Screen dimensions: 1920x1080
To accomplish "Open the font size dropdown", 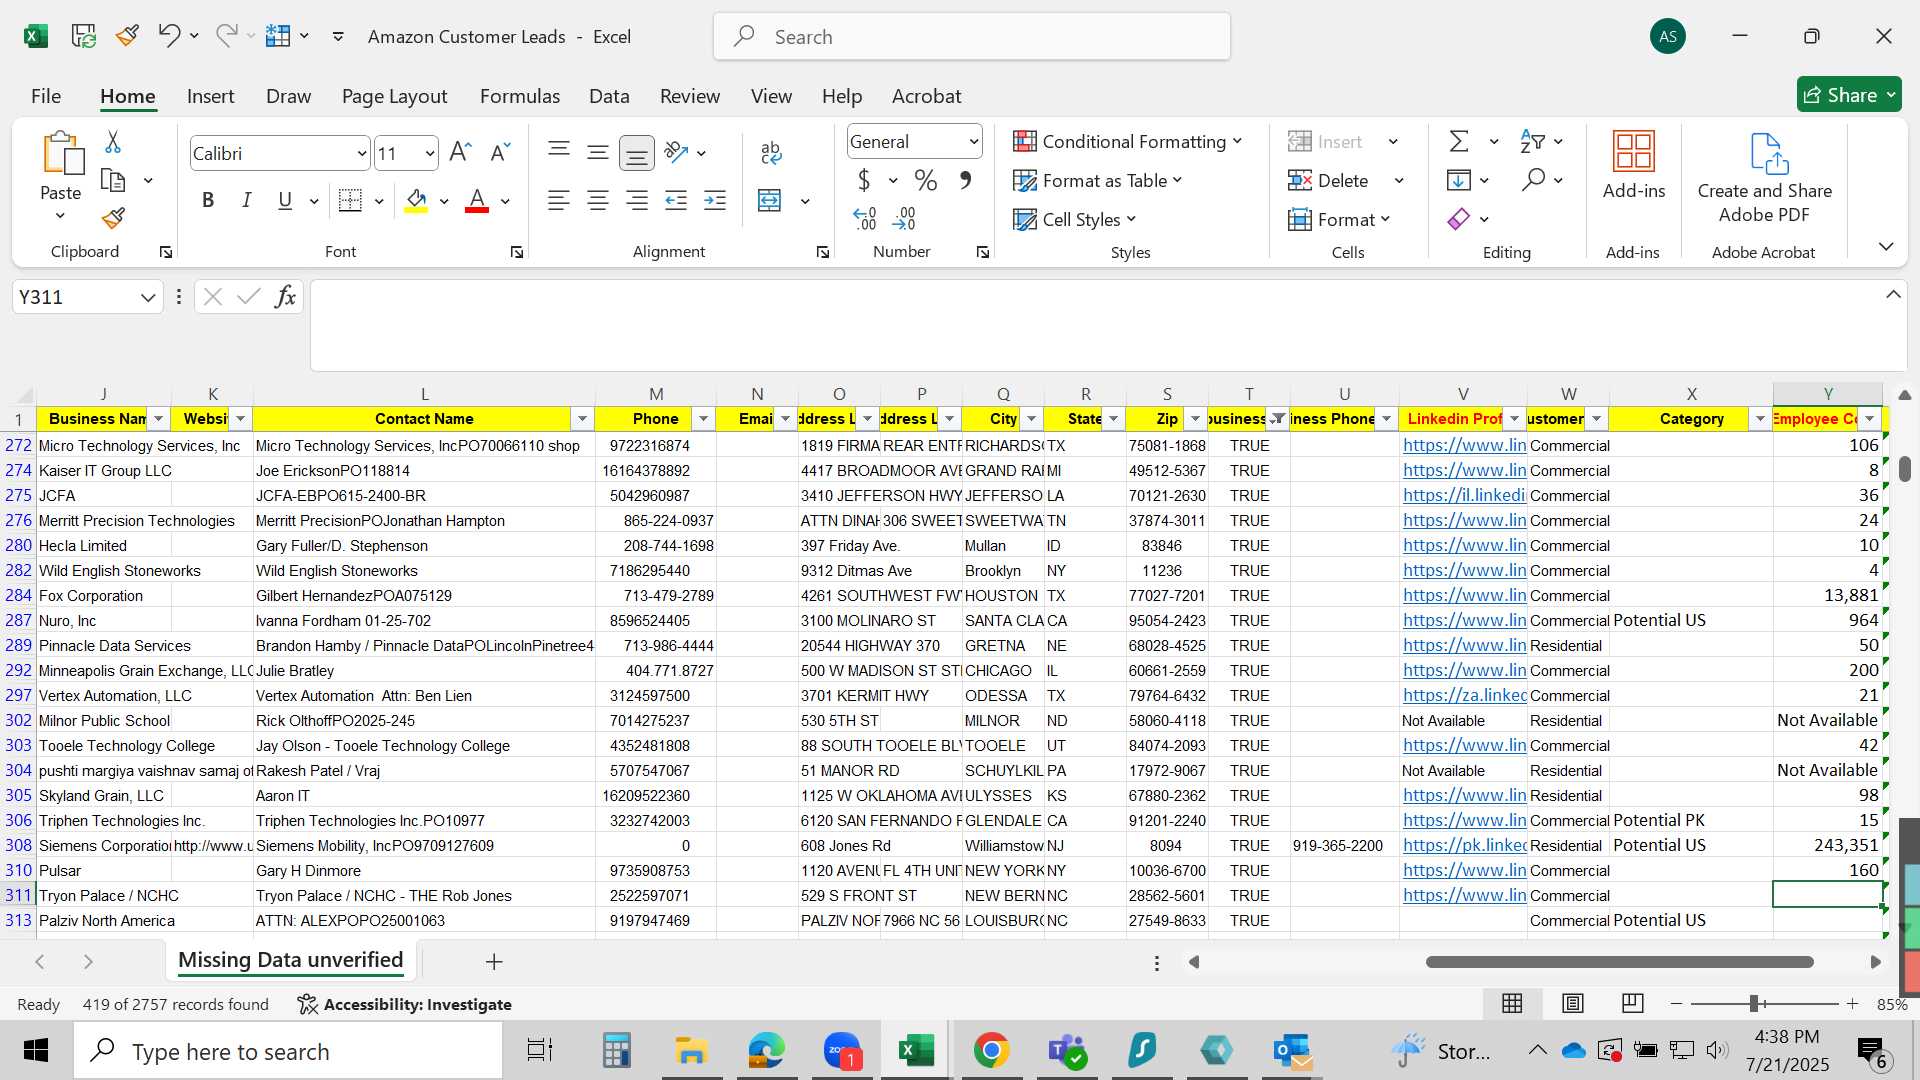I will [430, 153].
